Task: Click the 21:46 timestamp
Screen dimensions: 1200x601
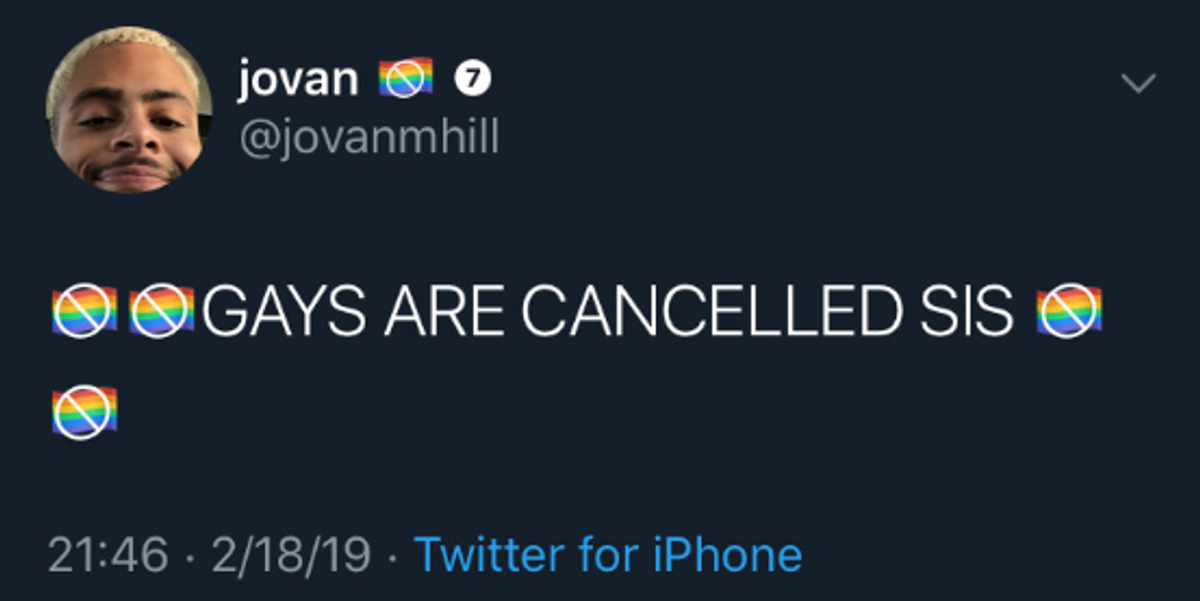Action: click(x=108, y=554)
